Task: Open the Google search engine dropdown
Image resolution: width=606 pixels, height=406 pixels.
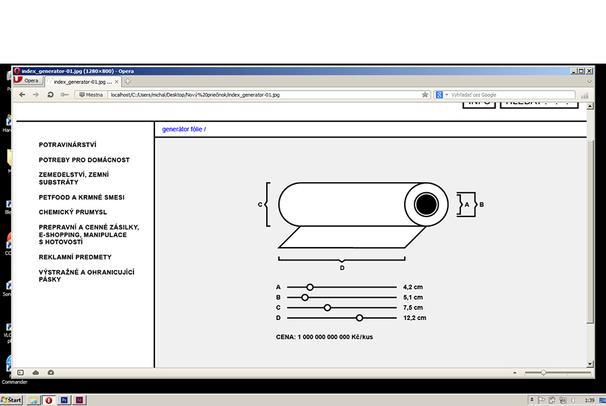Action: pyautogui.click(x=441, y=94)
